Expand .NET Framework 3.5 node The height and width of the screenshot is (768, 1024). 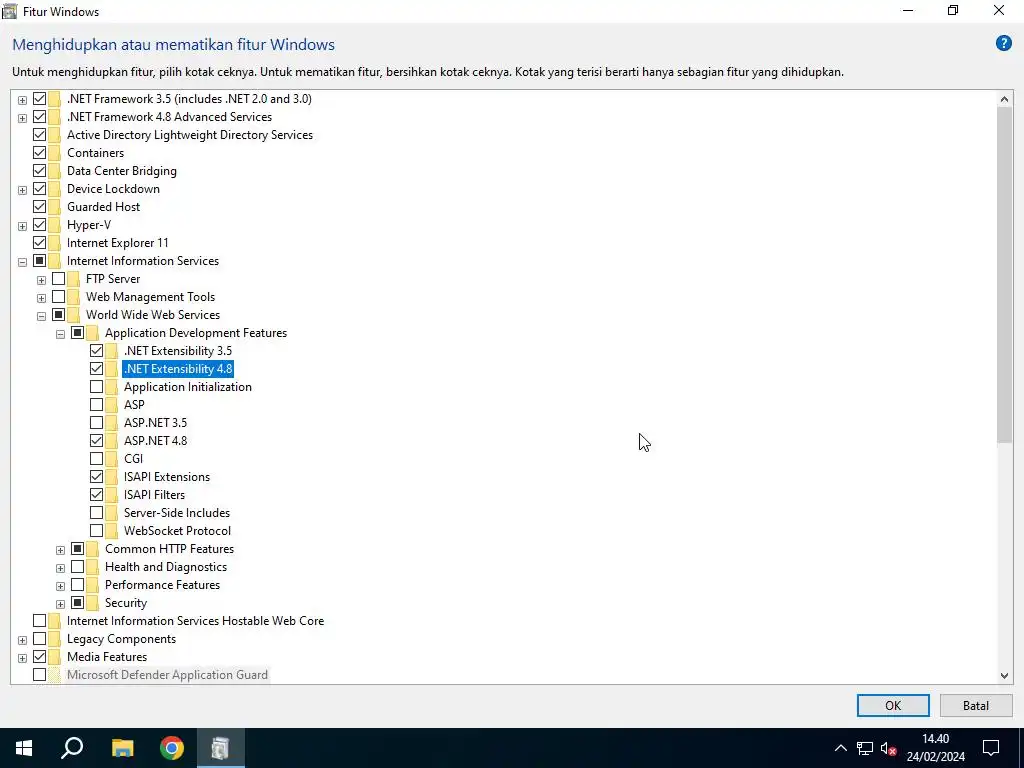click(x=22, y=100)
